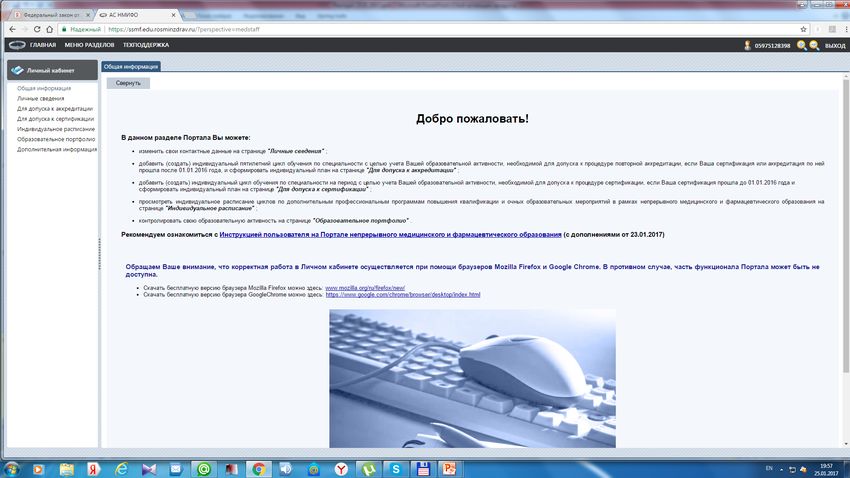Viewport: 850px width, 478px height.
Task: Expand the Личный кабинет sidebar header
Action: [x=52, y=70]
